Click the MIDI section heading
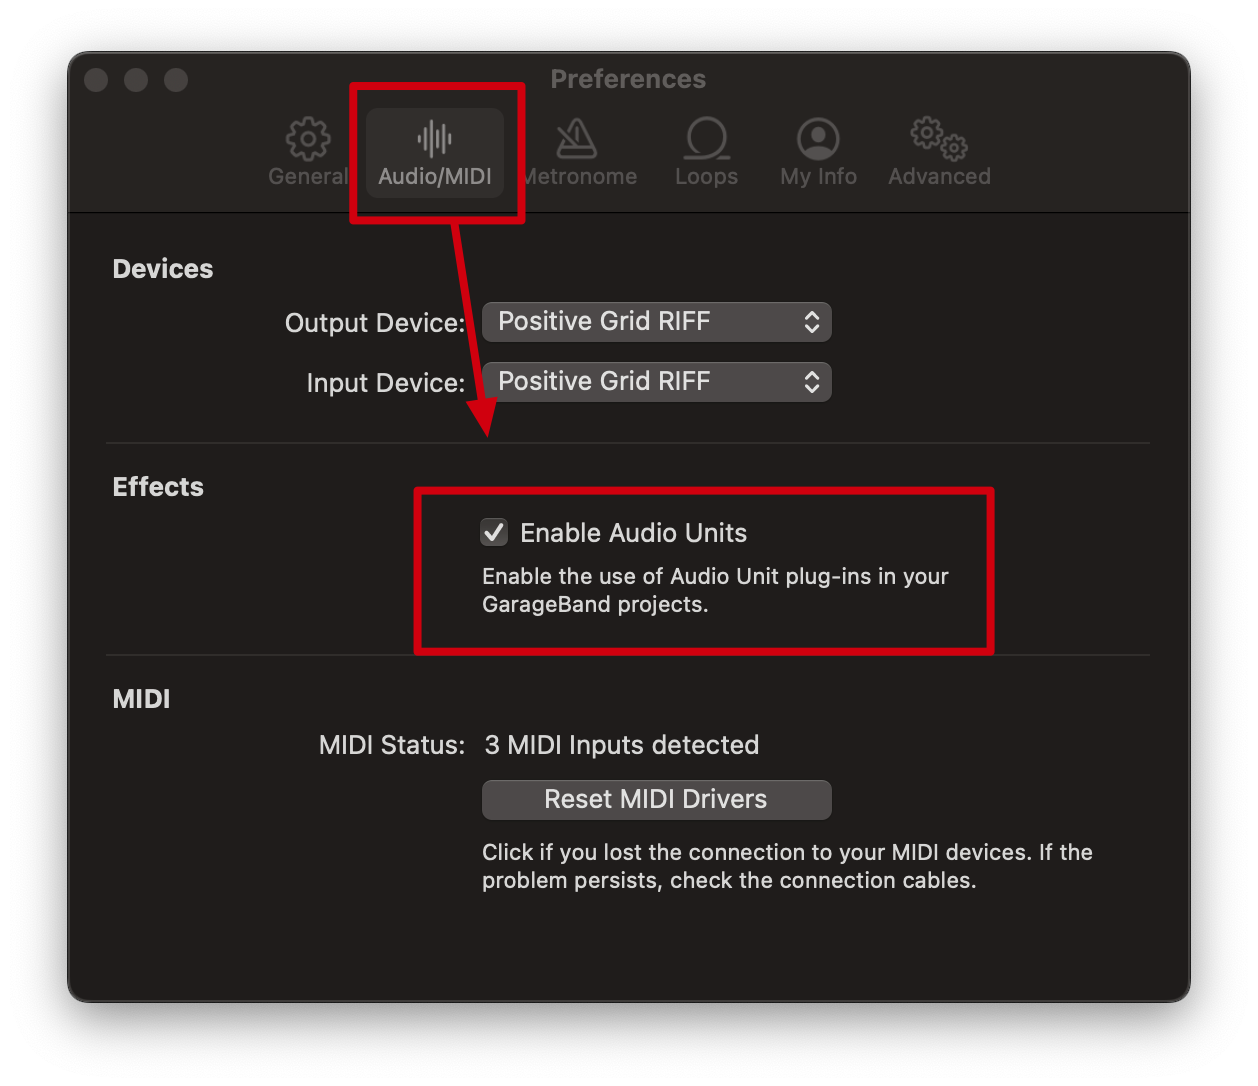 (x=141, y=699)
